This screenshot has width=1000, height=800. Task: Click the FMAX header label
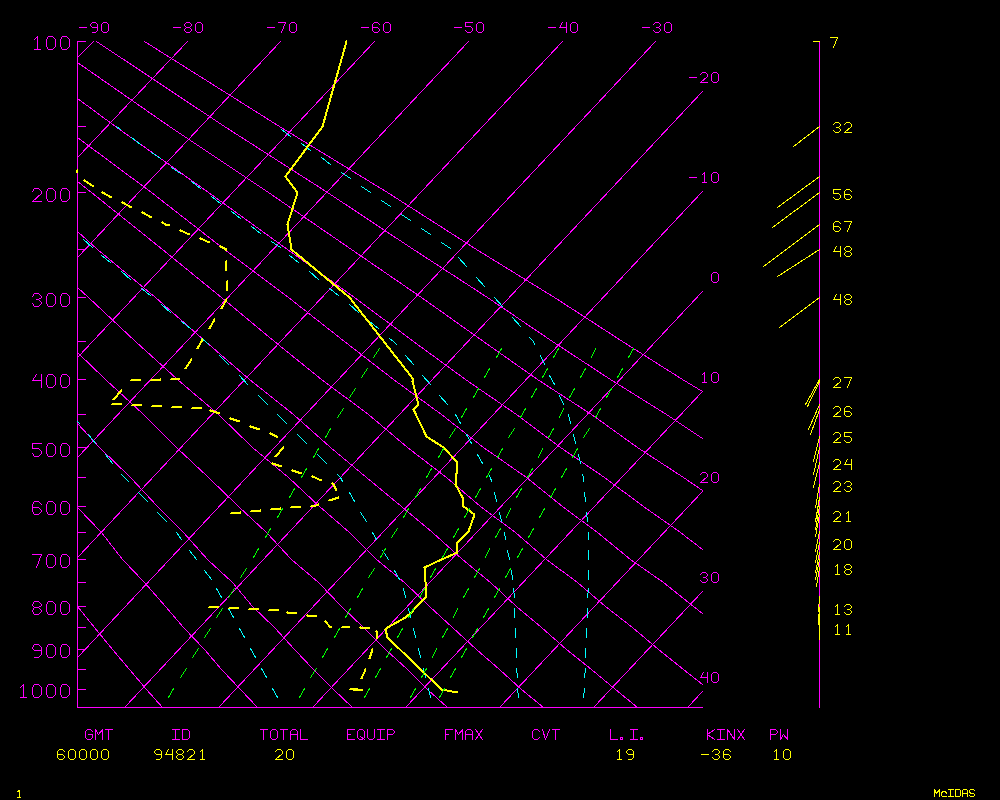[x=463, y=735]
